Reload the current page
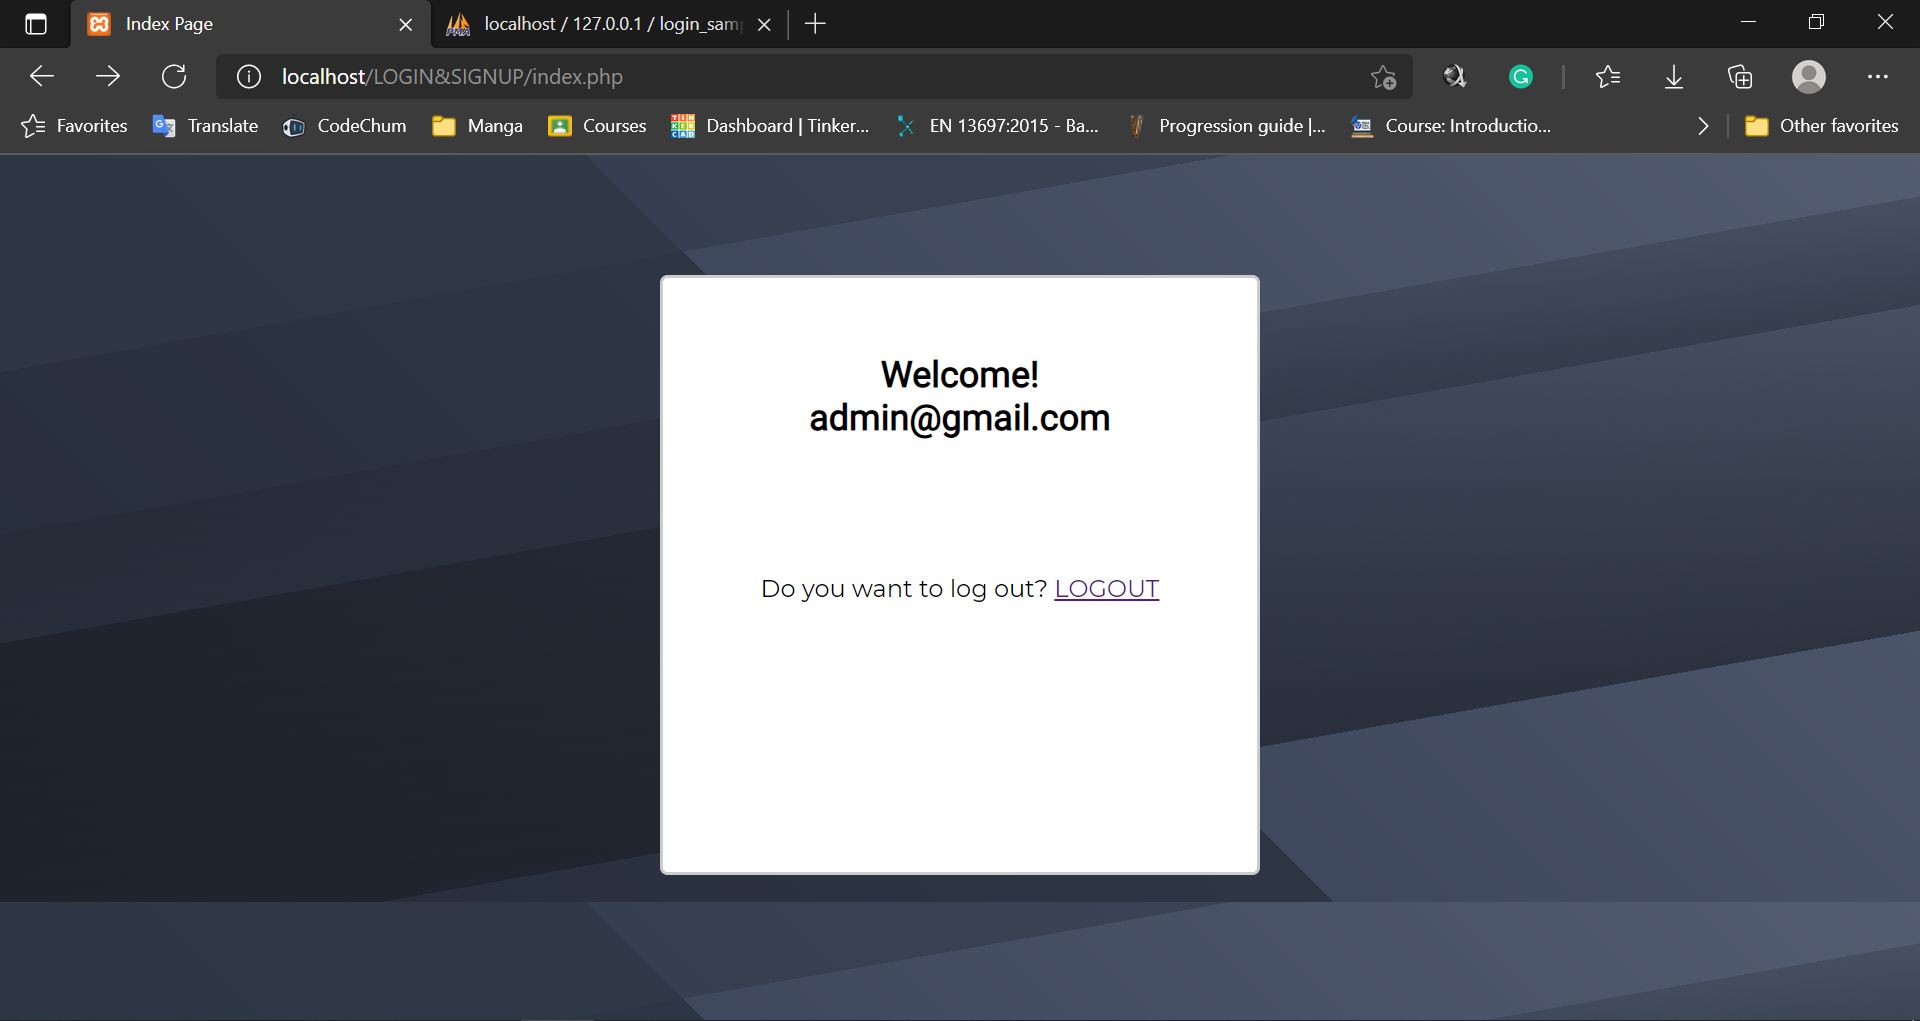Image resolution: width=1920 pixels, height=1021 pixels. point(175,76)
